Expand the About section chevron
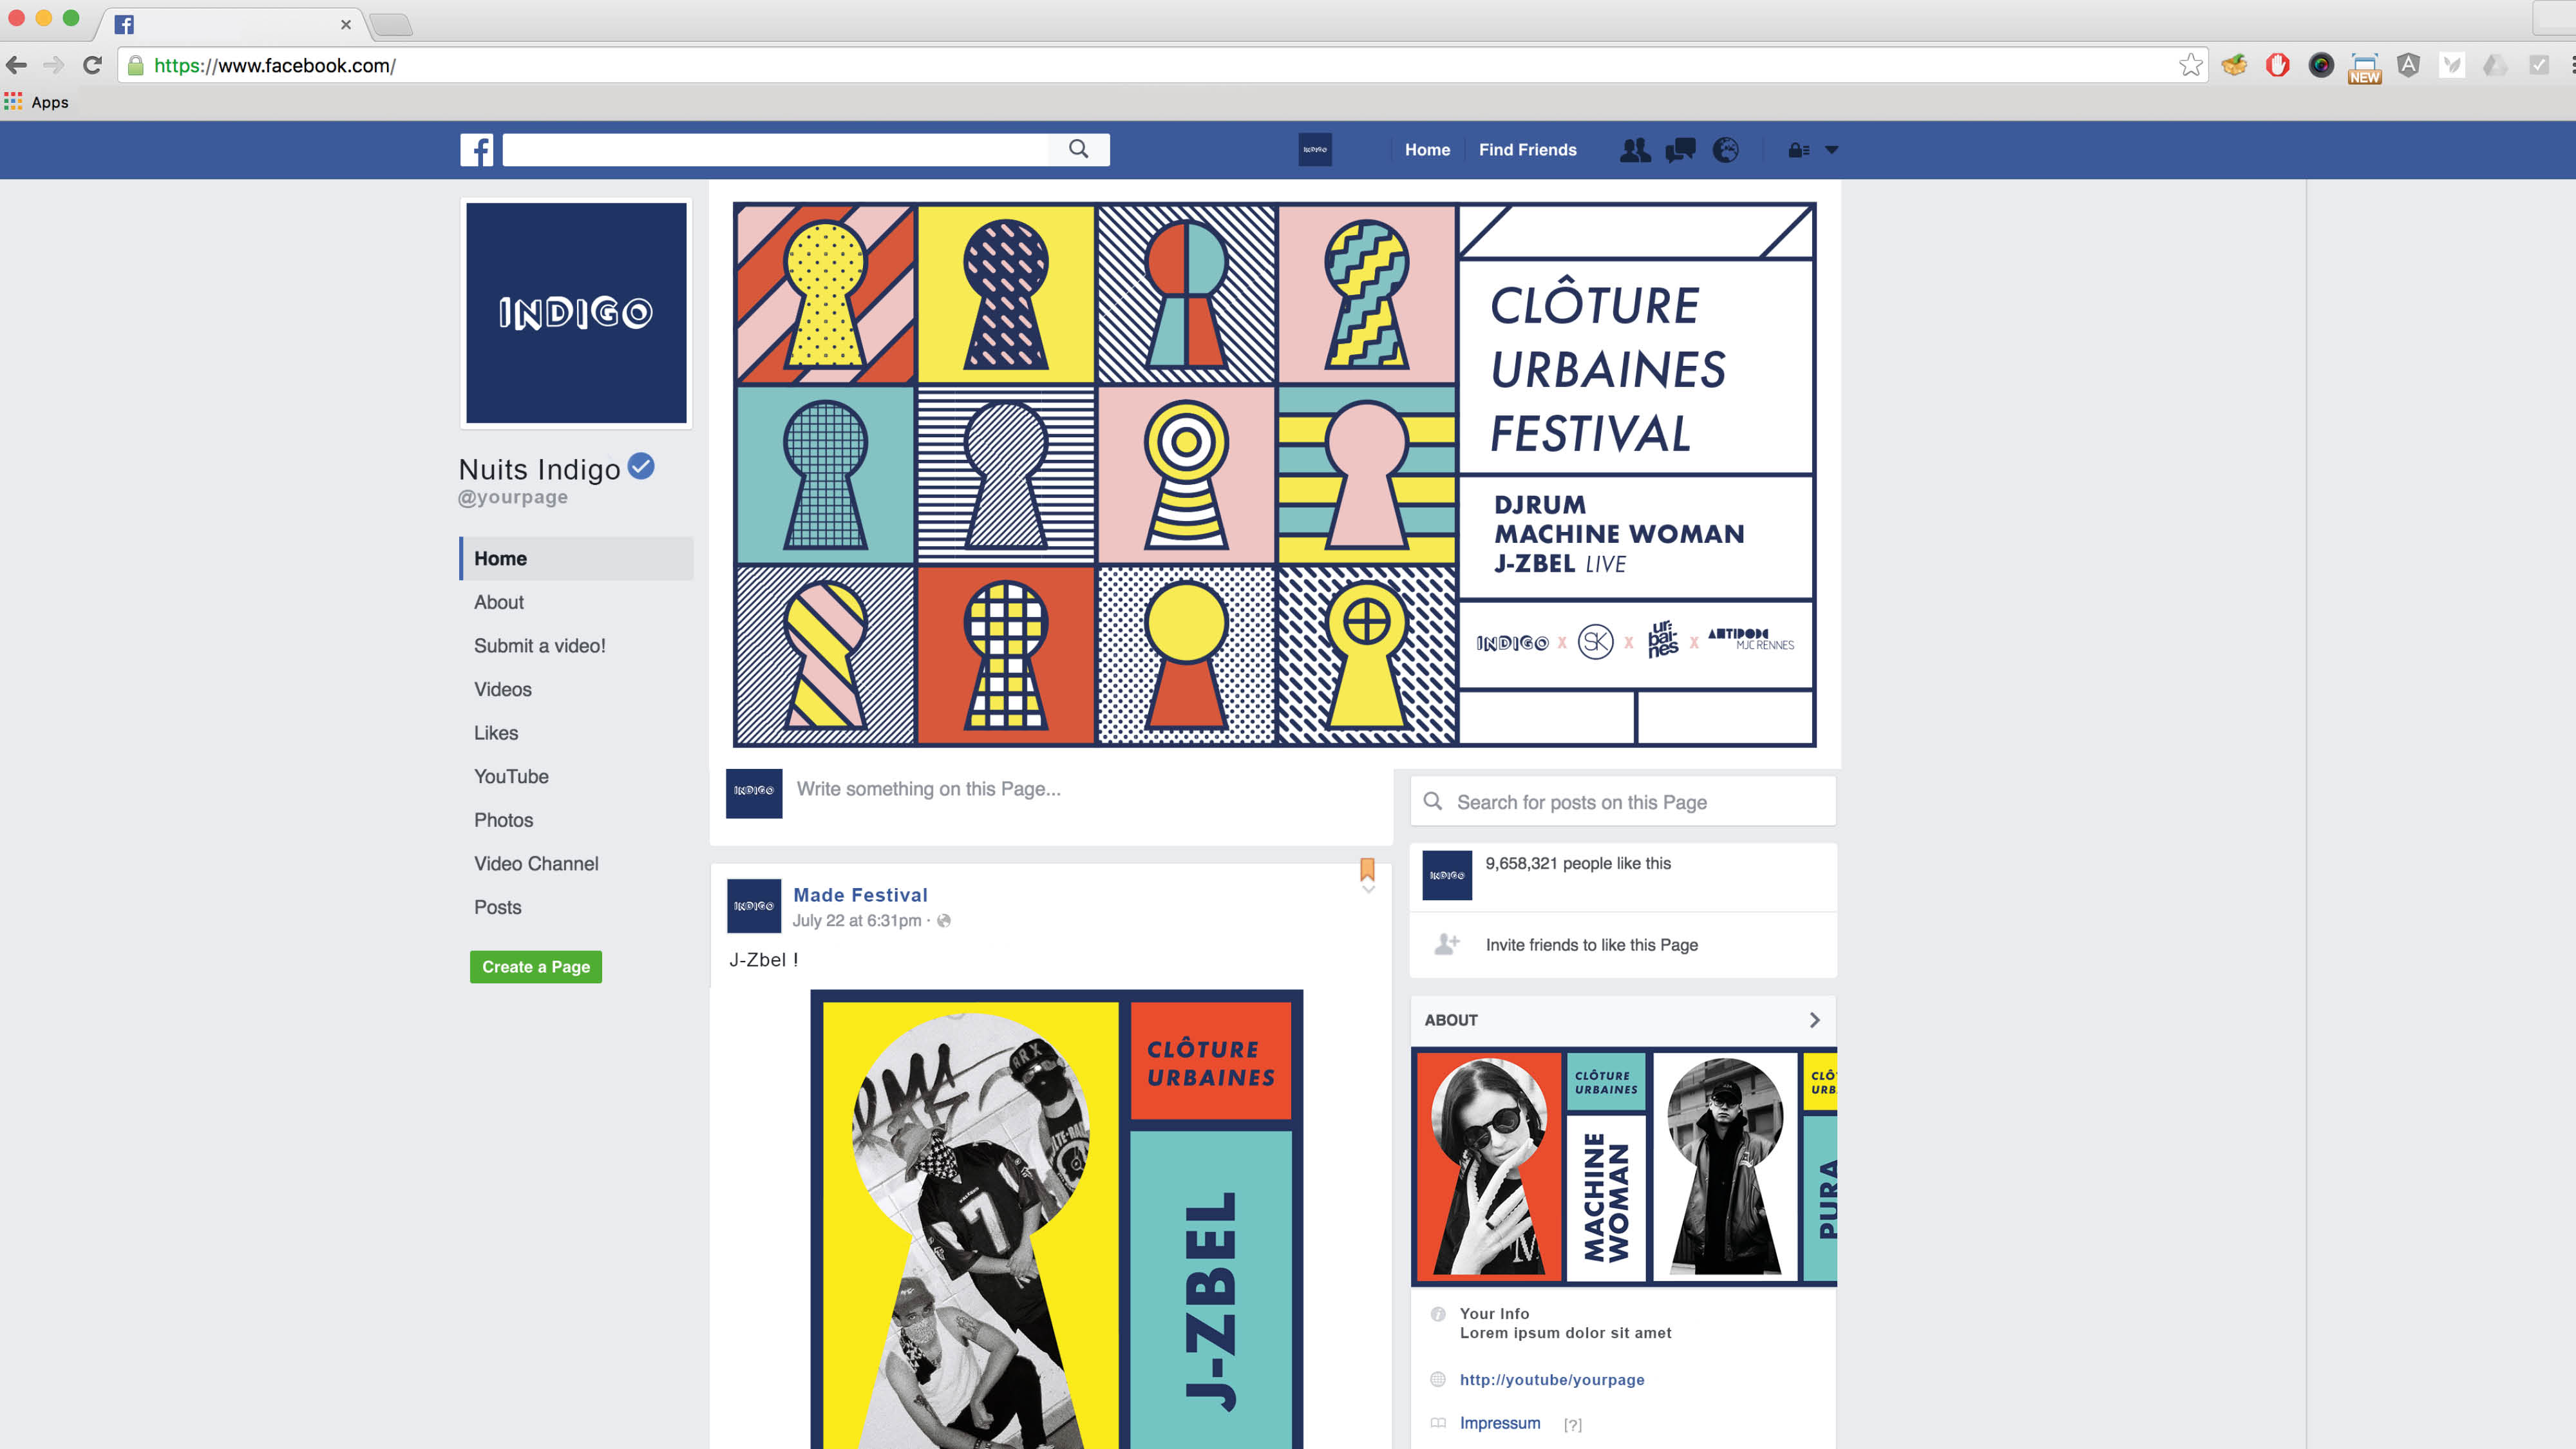 [x=1814, y=1020]
